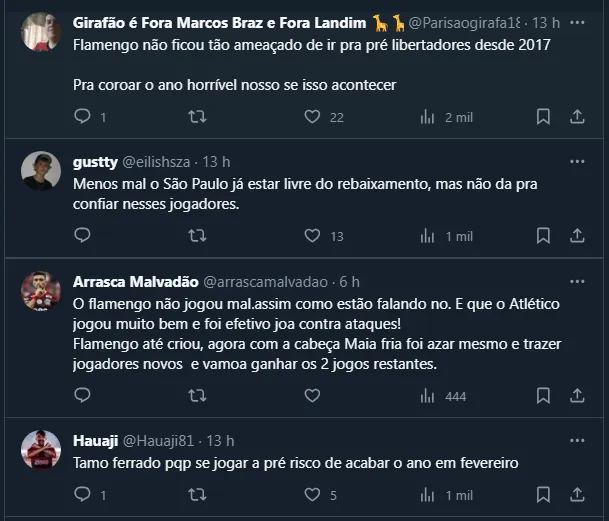Retweet the gustty tweet about São Paulo

pyautogui.click(x=198, y=236)
